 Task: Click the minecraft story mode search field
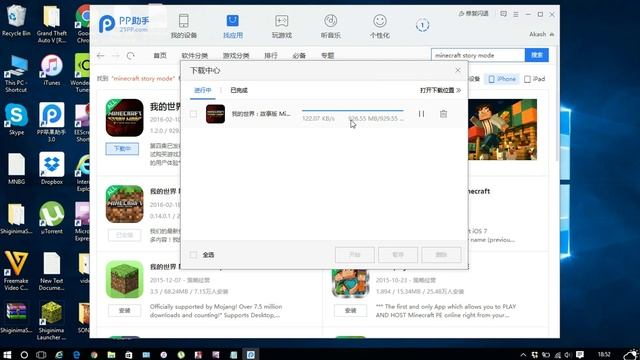tap(478, 55)
